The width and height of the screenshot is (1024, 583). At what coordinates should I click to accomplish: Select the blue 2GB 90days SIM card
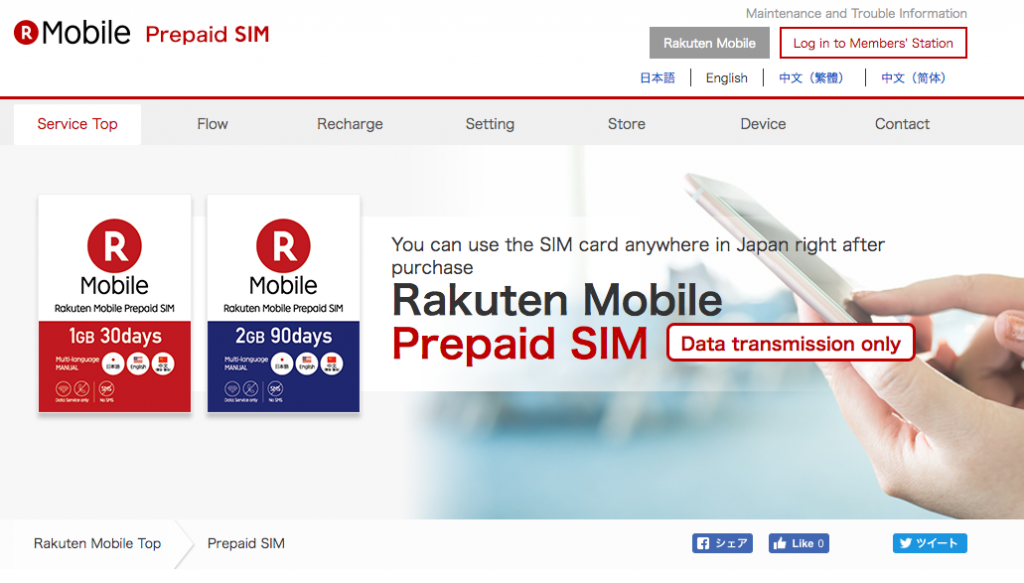[x=283, y=304]
